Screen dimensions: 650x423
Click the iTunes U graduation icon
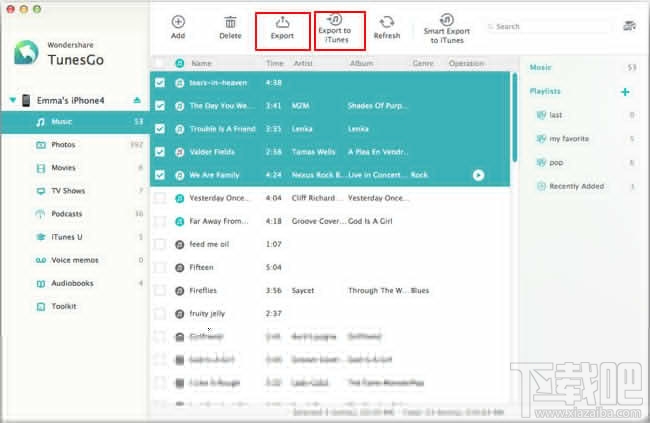coord(41,237)
